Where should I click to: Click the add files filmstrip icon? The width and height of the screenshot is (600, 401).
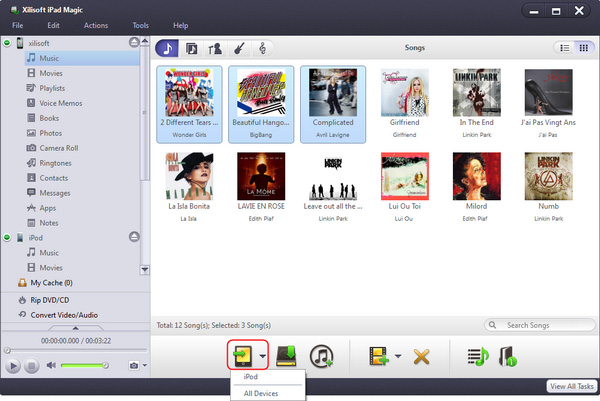click(378, 354)
